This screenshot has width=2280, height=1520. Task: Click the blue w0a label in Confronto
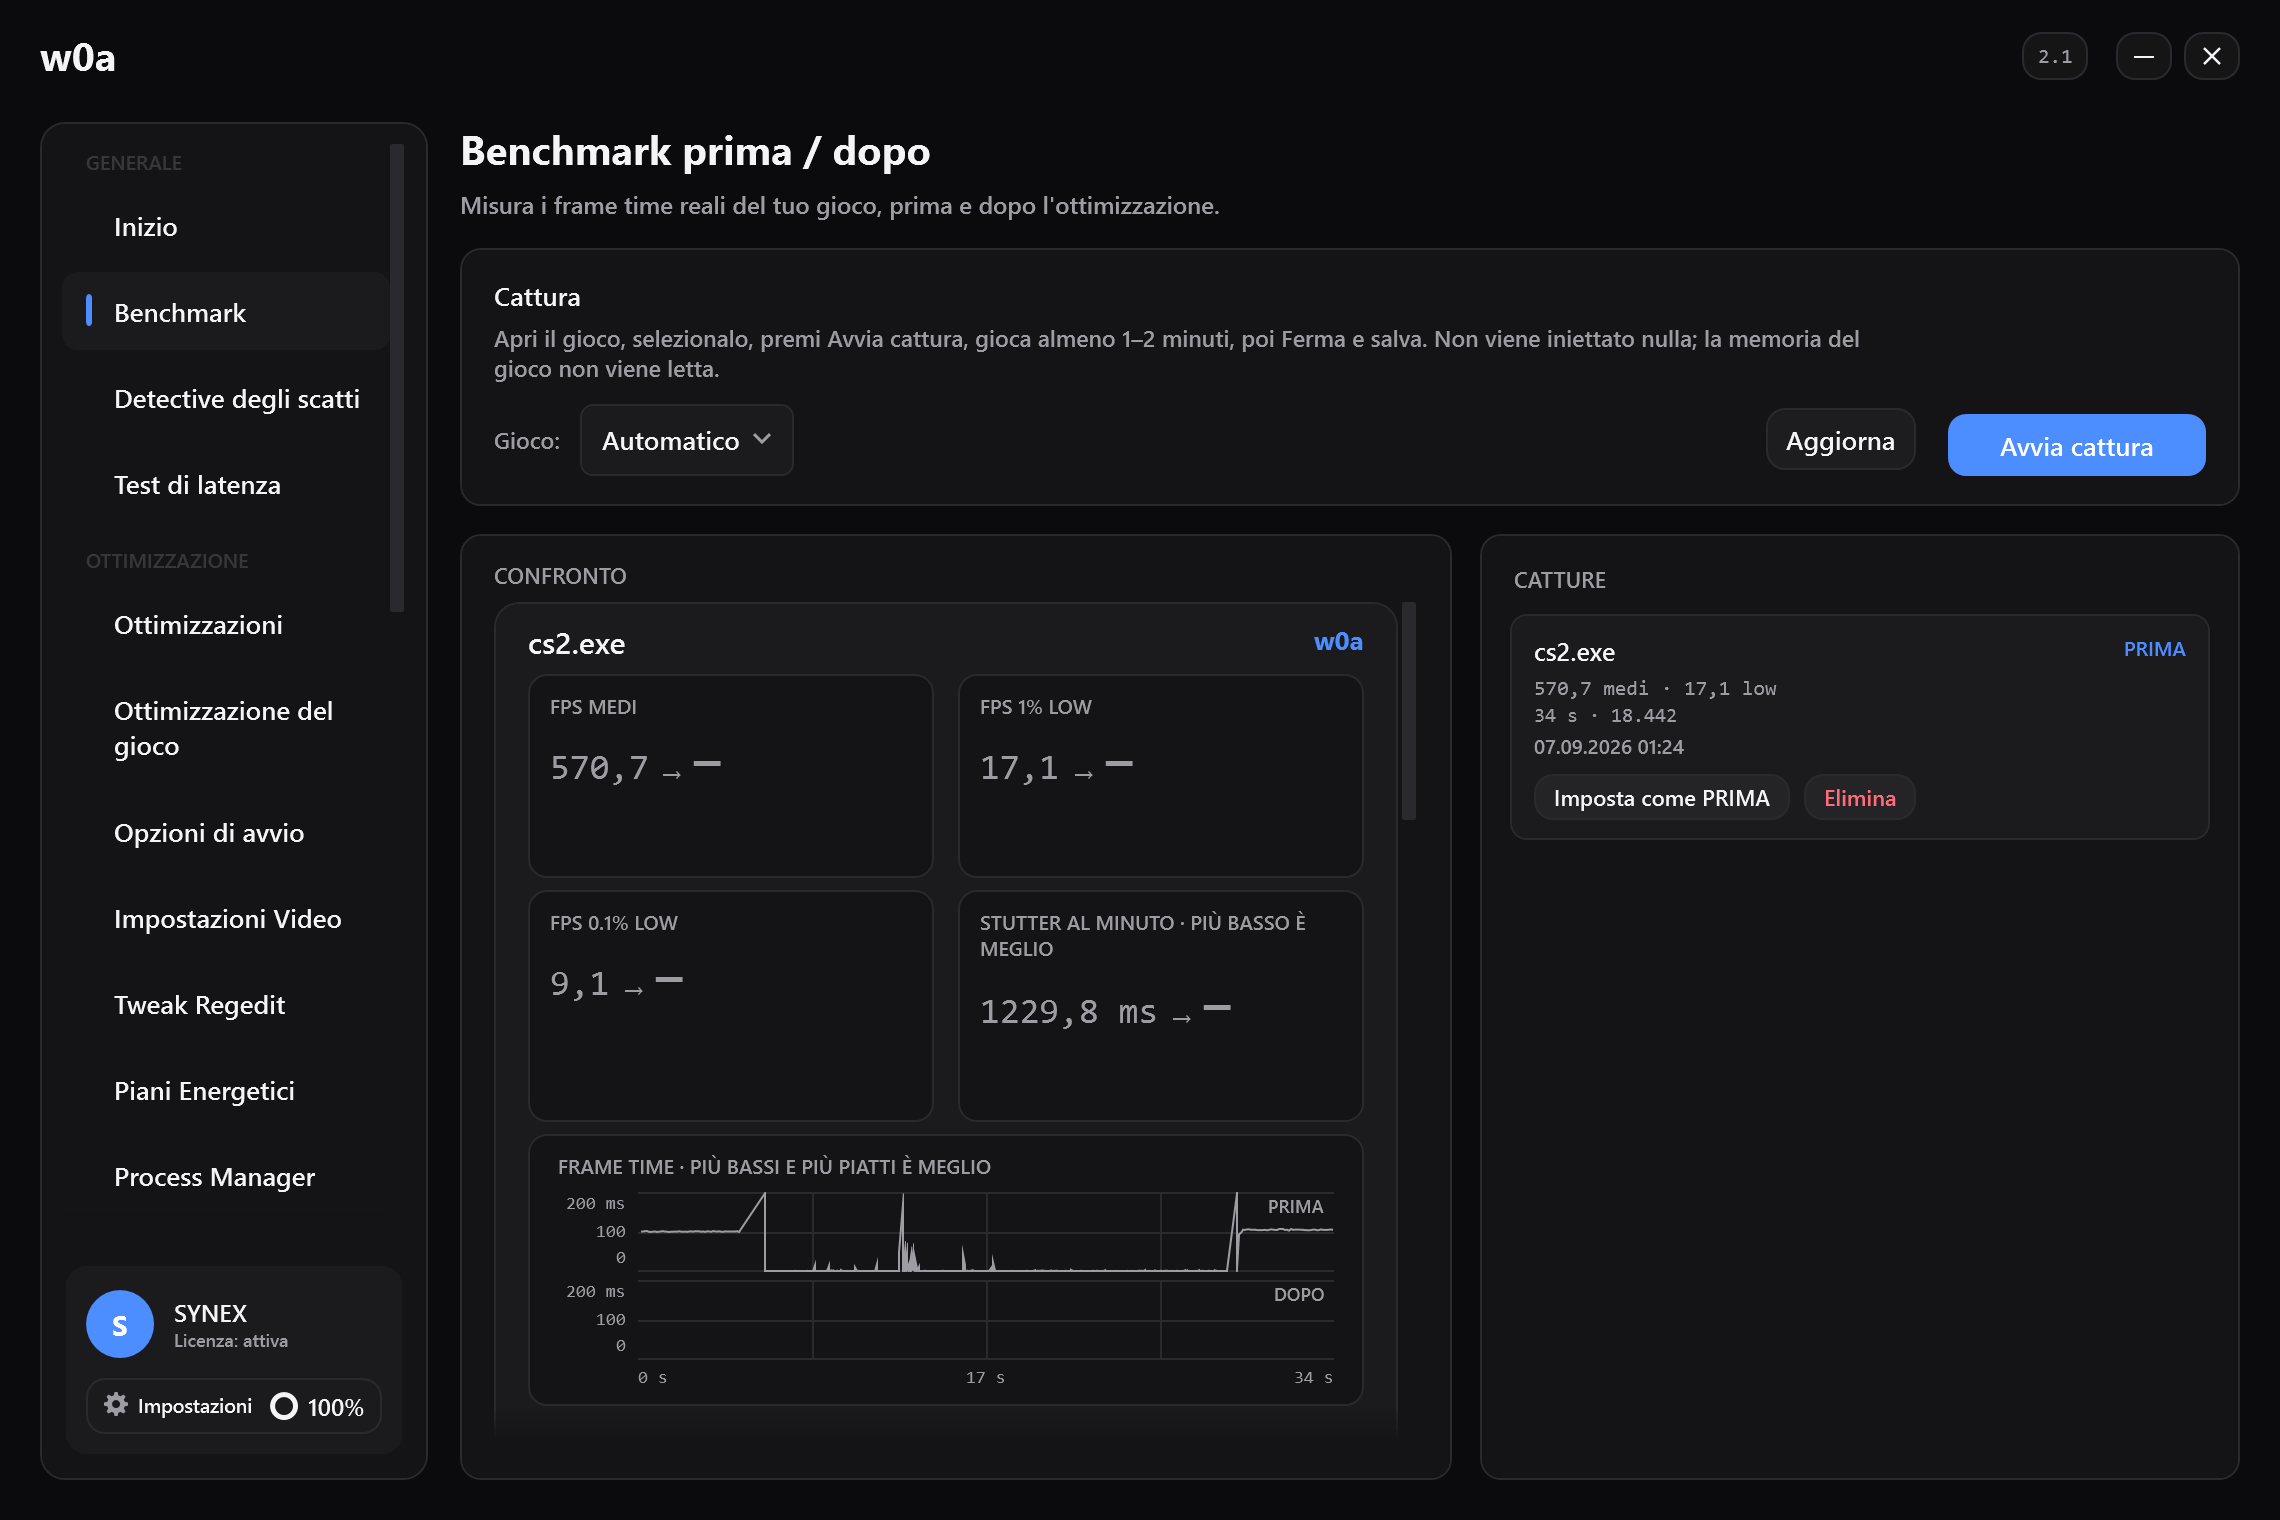pos(1338,642)
